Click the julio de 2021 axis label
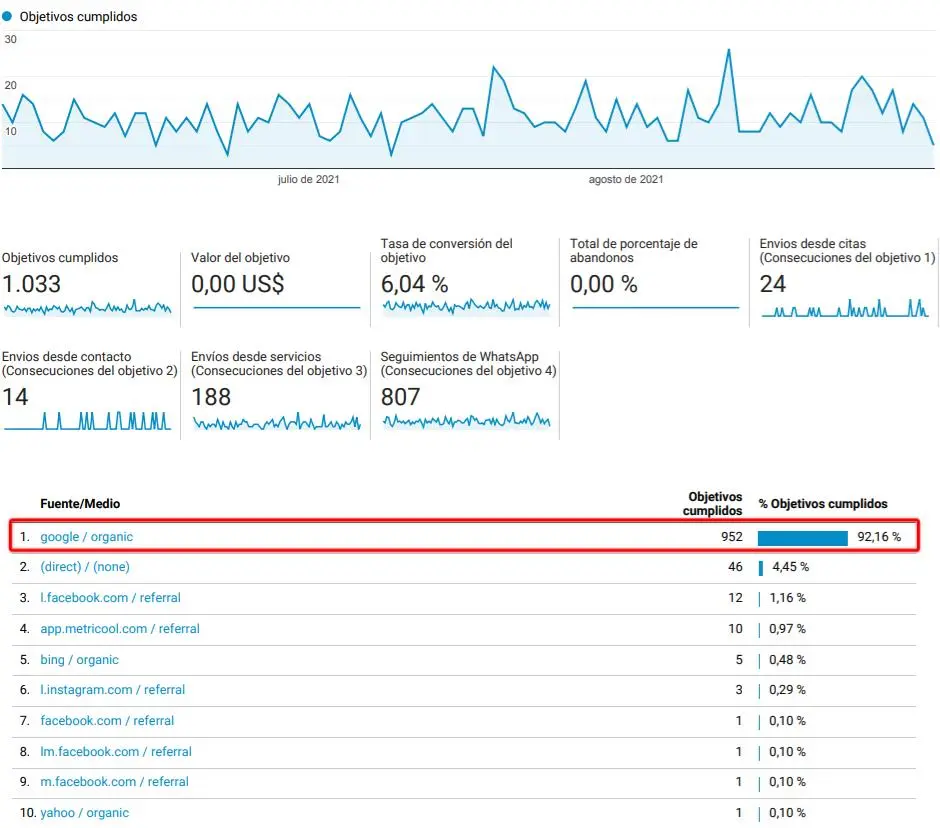The image size is (940, 828). click(x=308, y=180)
